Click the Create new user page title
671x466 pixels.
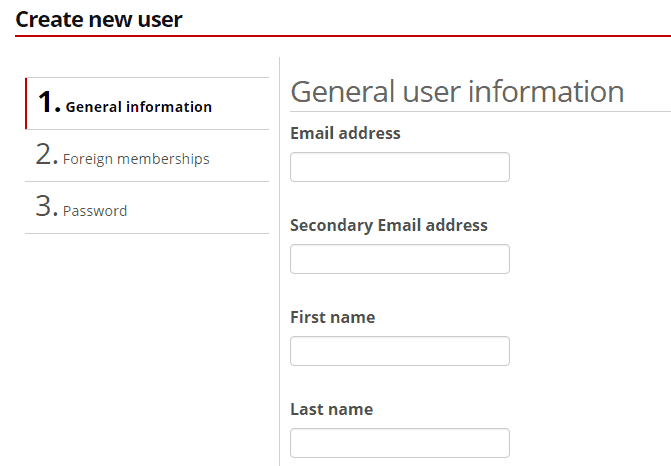(99, 19)
